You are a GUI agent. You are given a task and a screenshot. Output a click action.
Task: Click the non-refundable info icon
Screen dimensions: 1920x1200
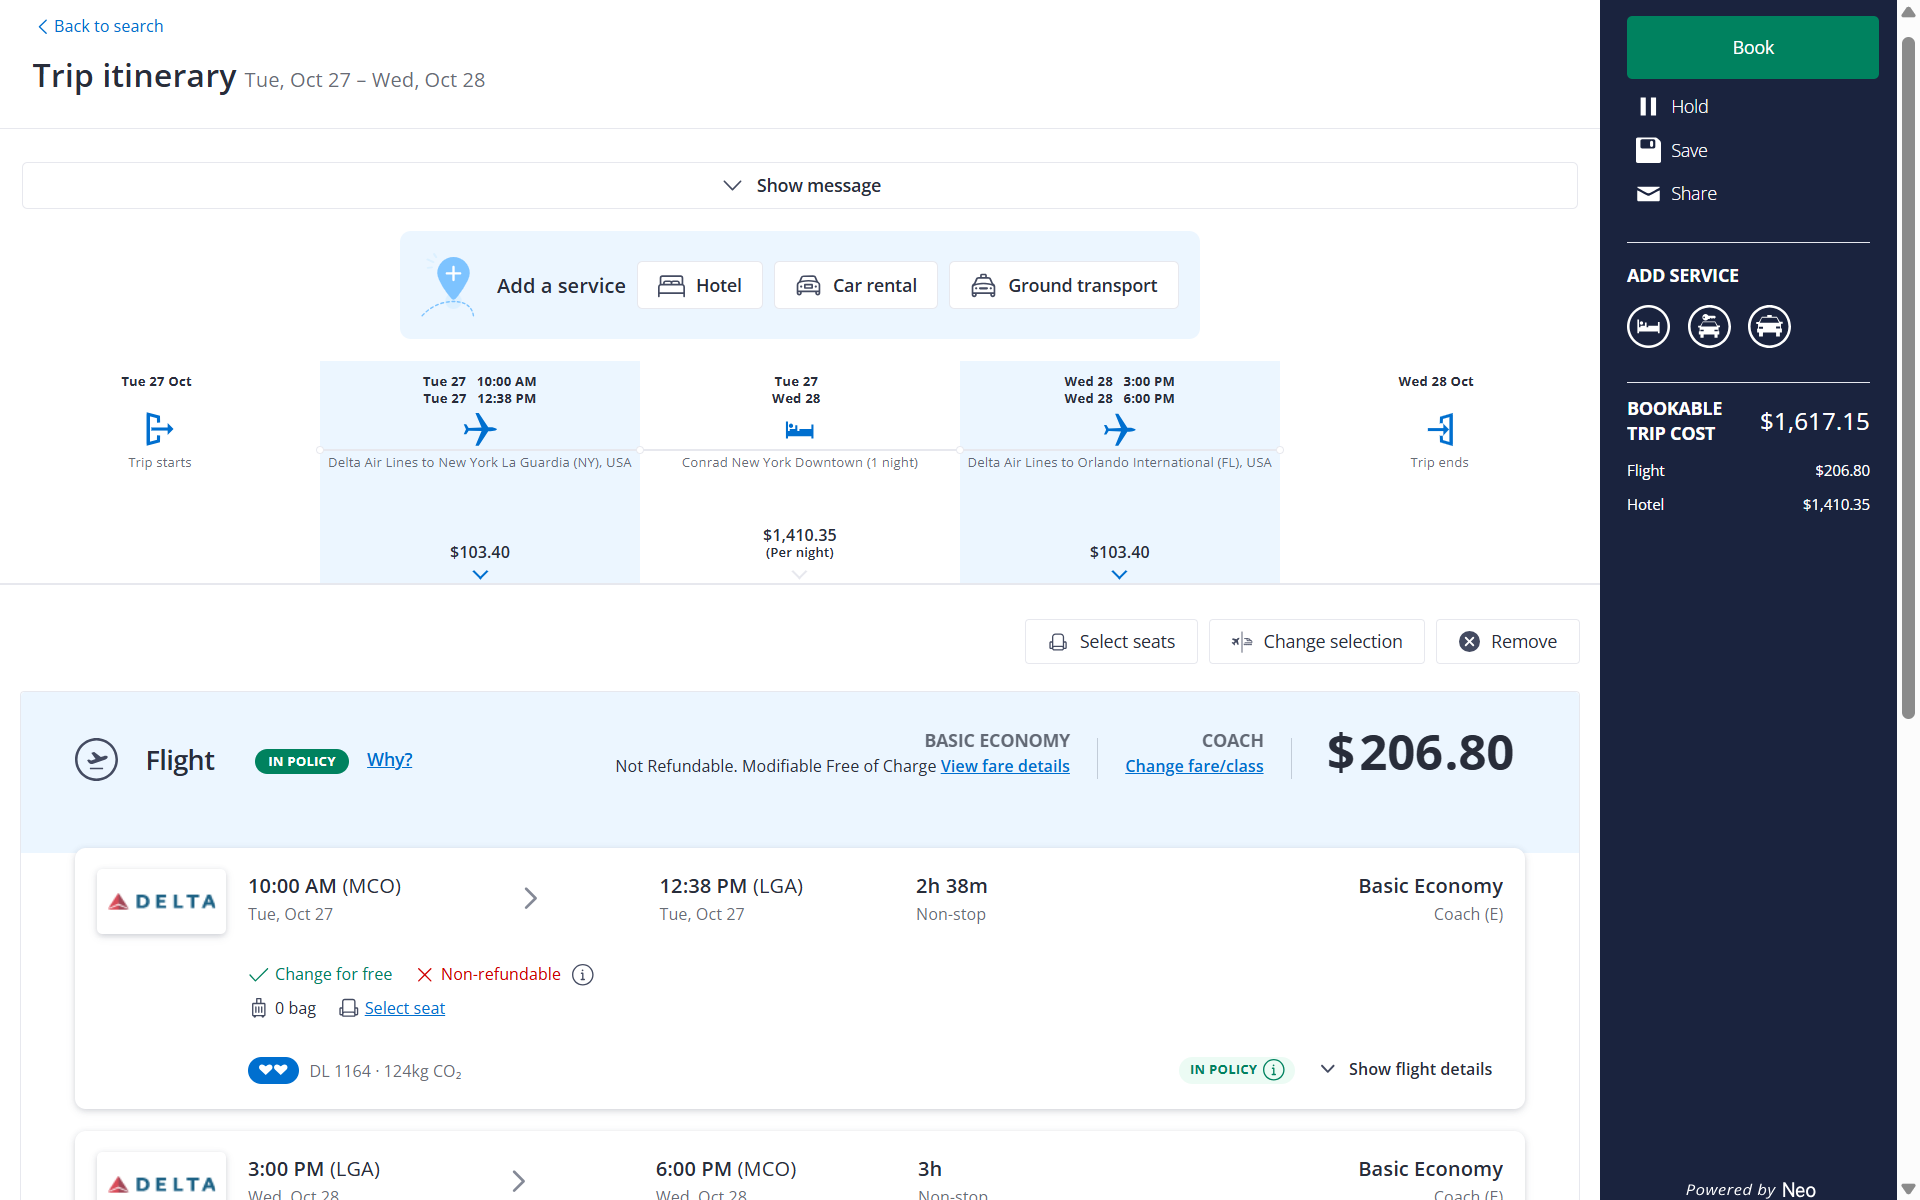click(x=583, y=975)
